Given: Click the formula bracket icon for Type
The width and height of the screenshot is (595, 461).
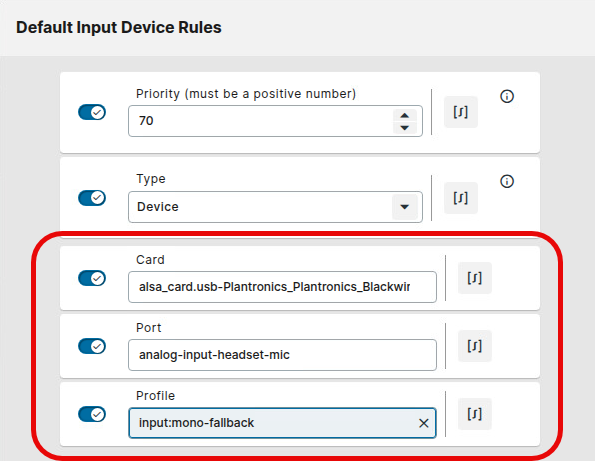Looking at the screenshot, I should [x=461, y=198].
